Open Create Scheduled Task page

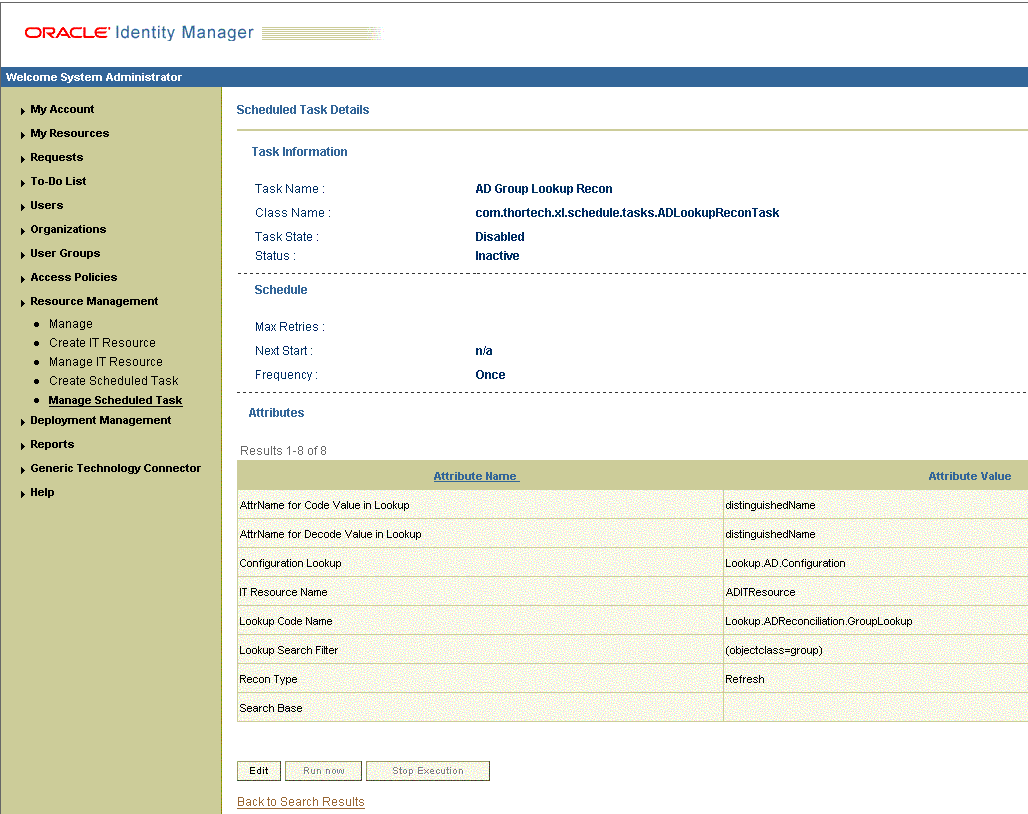113,381
